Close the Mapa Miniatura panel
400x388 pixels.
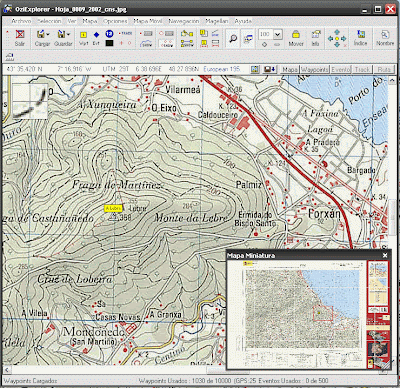385,255
